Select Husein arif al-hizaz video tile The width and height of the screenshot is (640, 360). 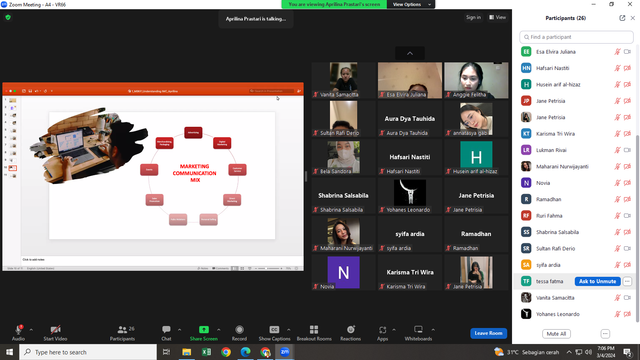476,157
